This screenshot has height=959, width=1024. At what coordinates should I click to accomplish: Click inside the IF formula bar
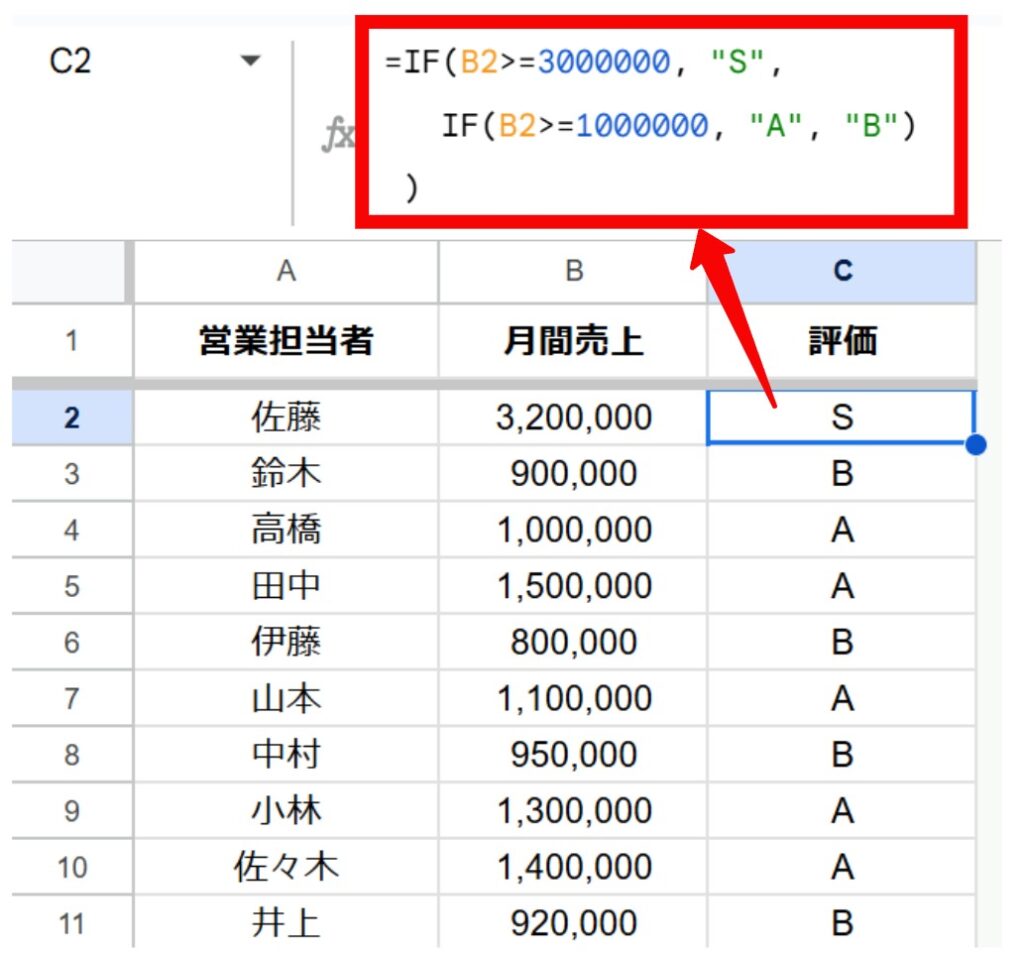click(x=660, y=120)
